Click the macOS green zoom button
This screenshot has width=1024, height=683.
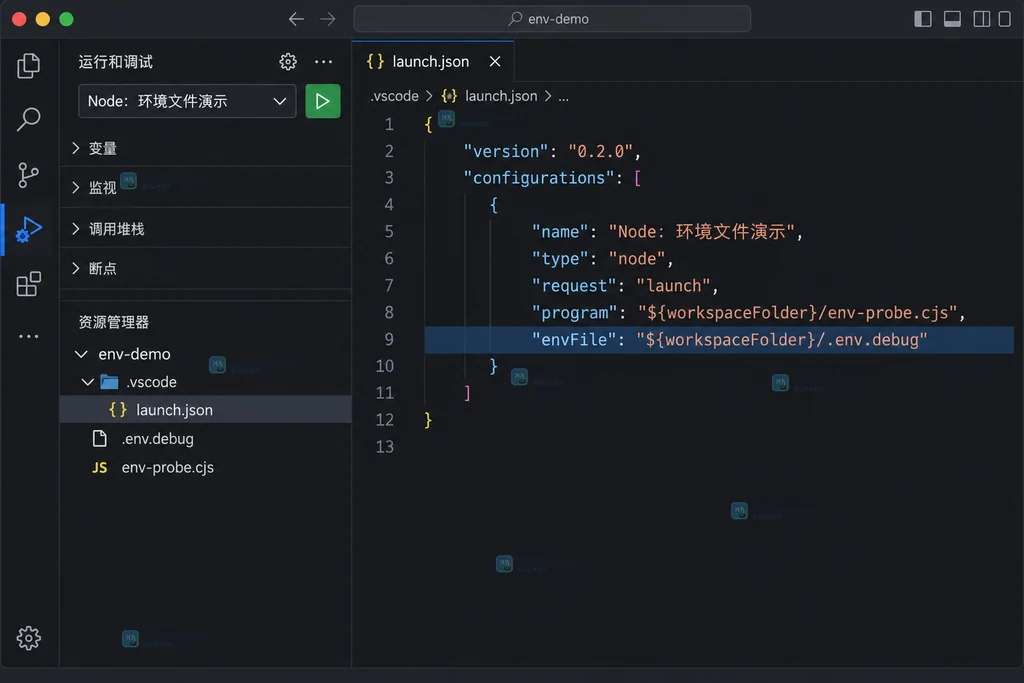click(x=66, y=19)
